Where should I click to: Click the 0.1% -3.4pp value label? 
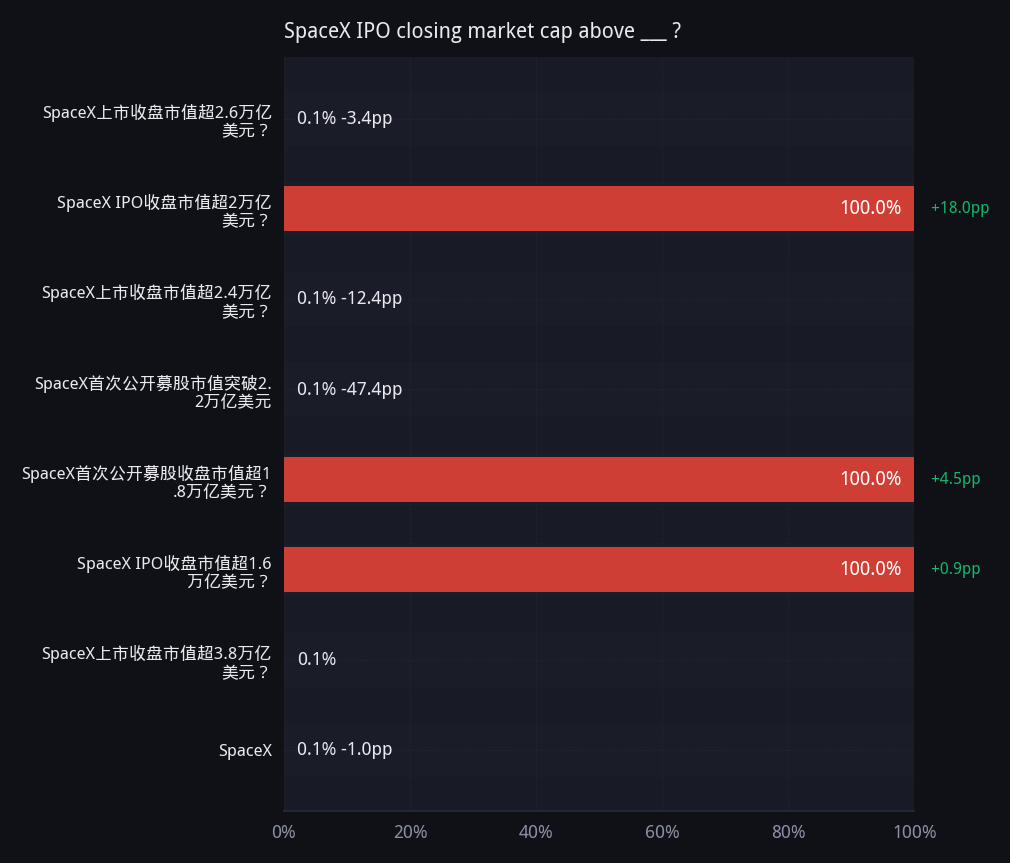pos(345,119)
